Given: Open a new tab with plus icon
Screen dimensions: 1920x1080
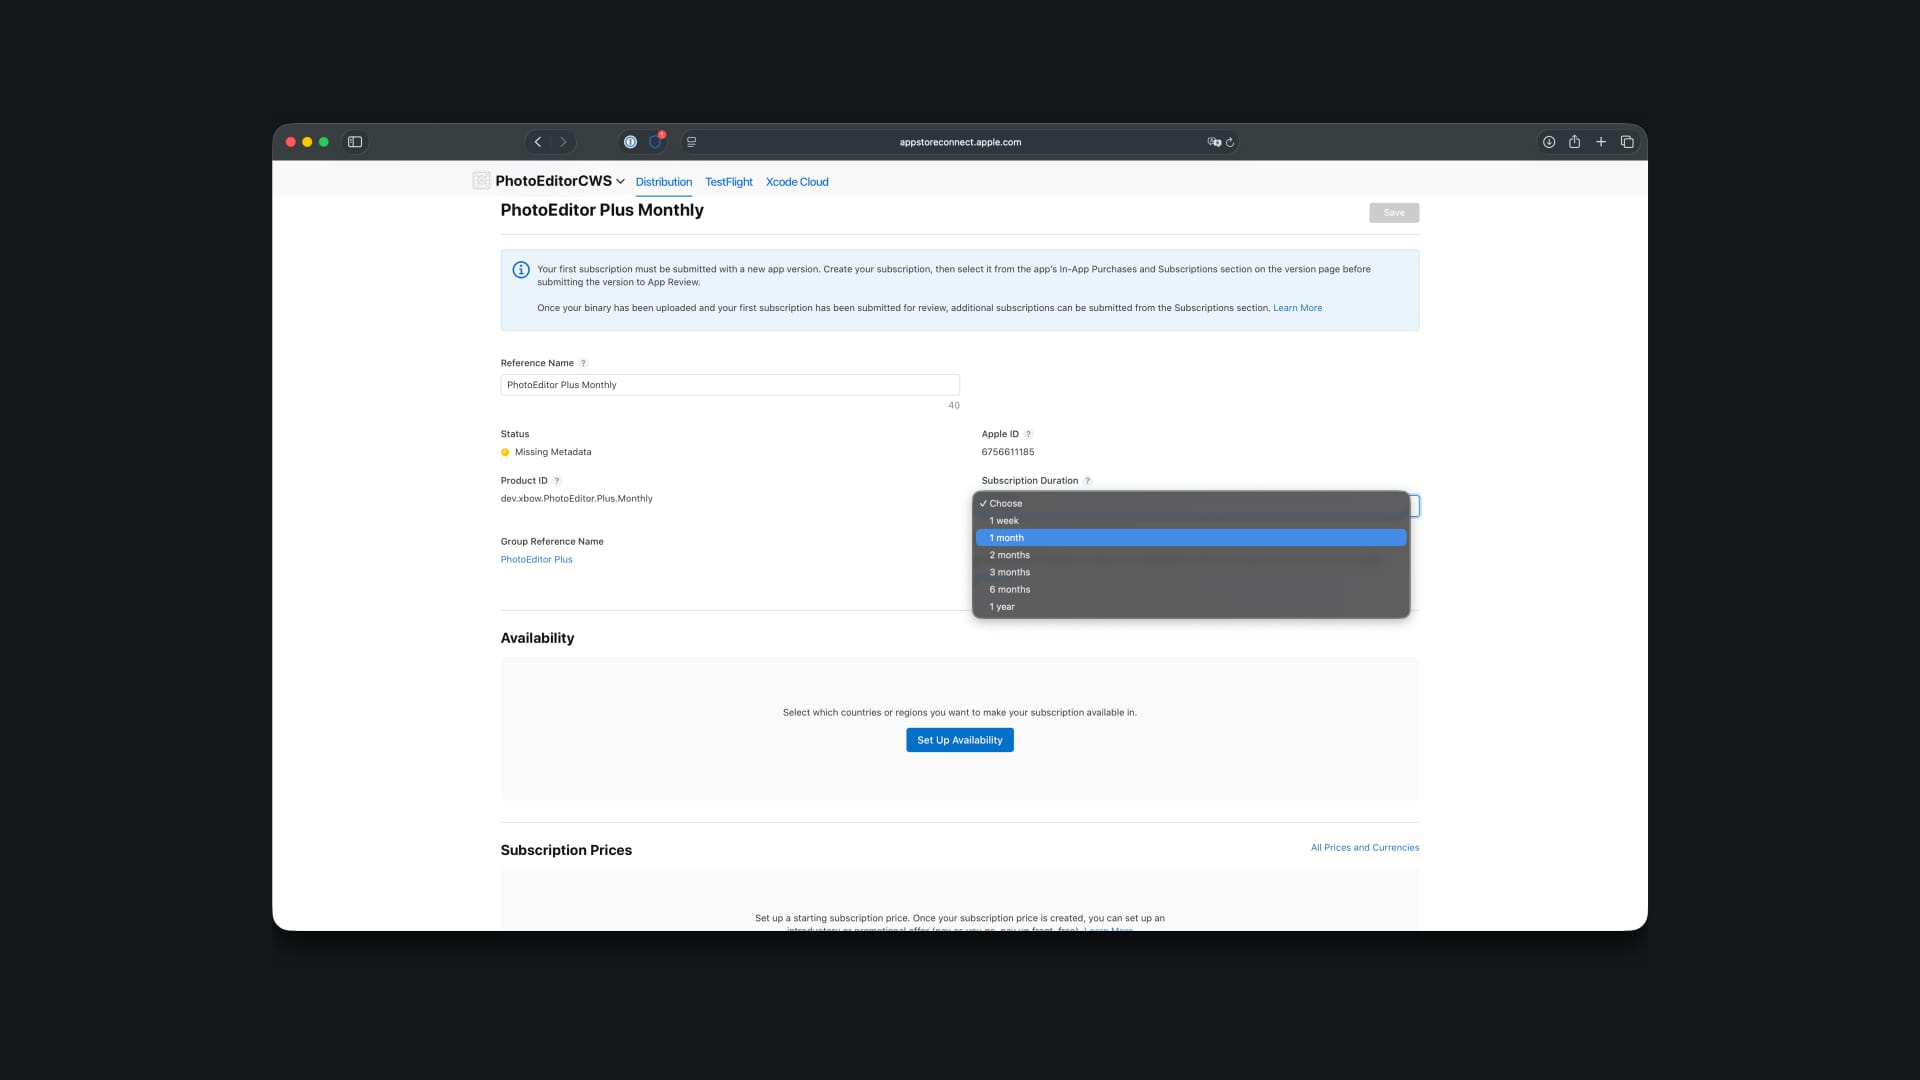Looking at the screenshot, I should point(1600,142).
